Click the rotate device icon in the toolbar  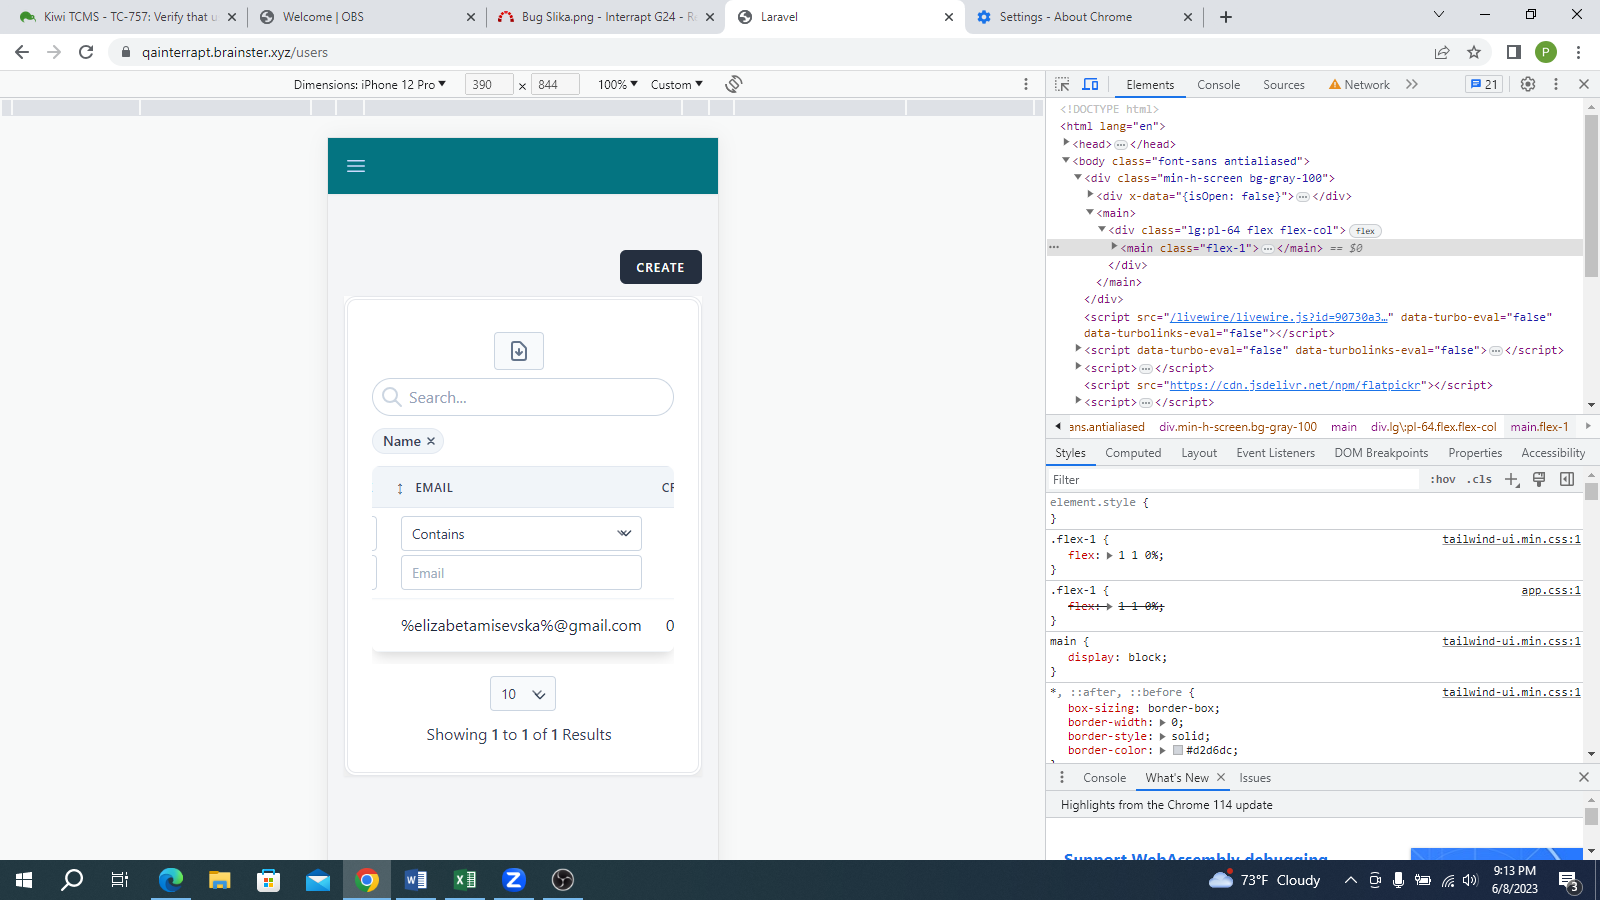734,84
